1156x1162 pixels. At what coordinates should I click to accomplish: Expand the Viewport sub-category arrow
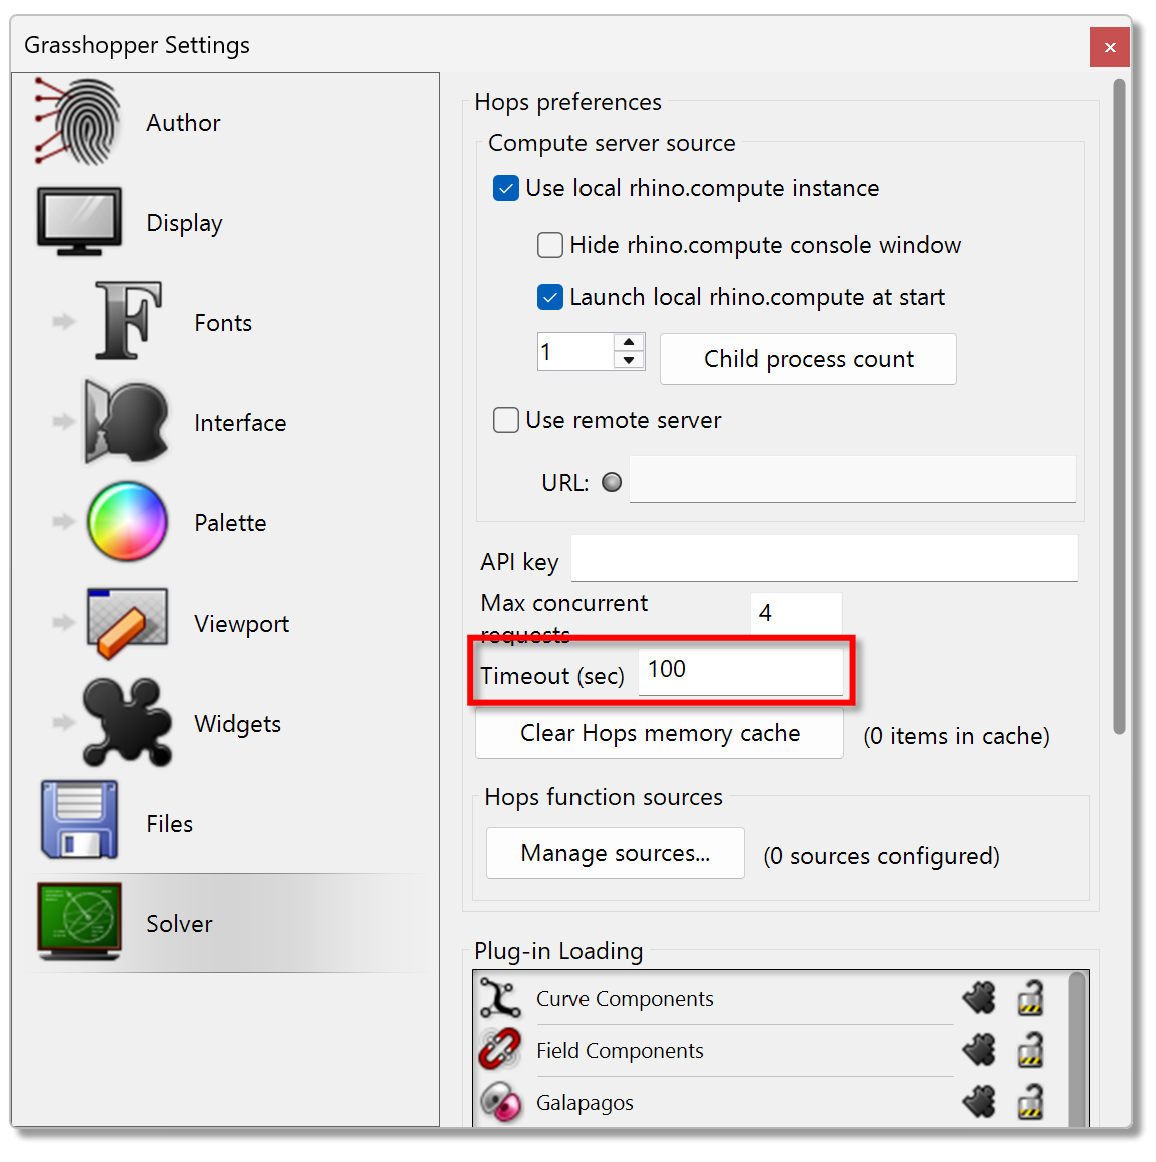64,622
